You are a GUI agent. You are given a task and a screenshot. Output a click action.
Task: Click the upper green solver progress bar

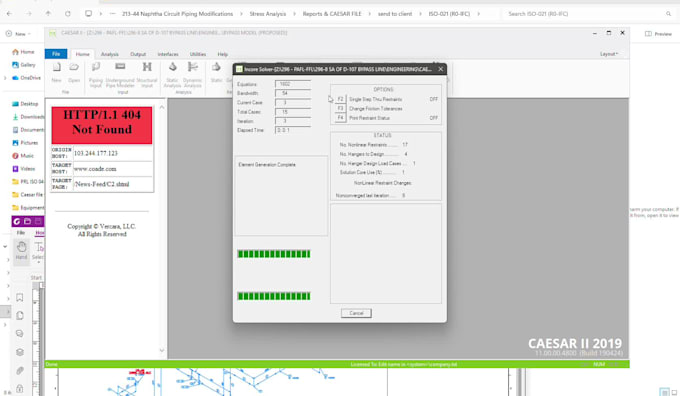pos(274,254)
